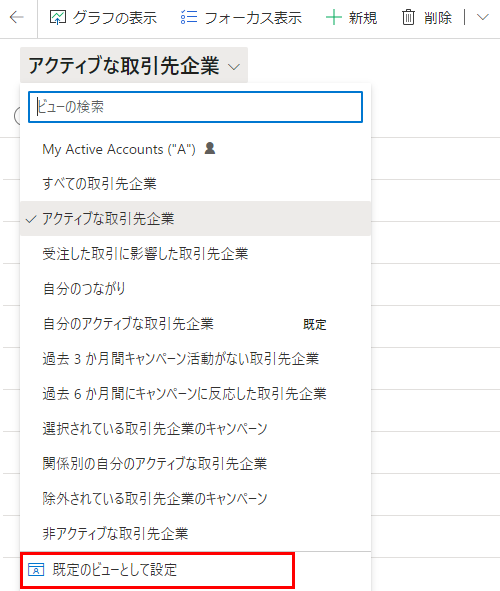
Task: Click 既定のビューとして設定 text
Action: click(115, 570)
